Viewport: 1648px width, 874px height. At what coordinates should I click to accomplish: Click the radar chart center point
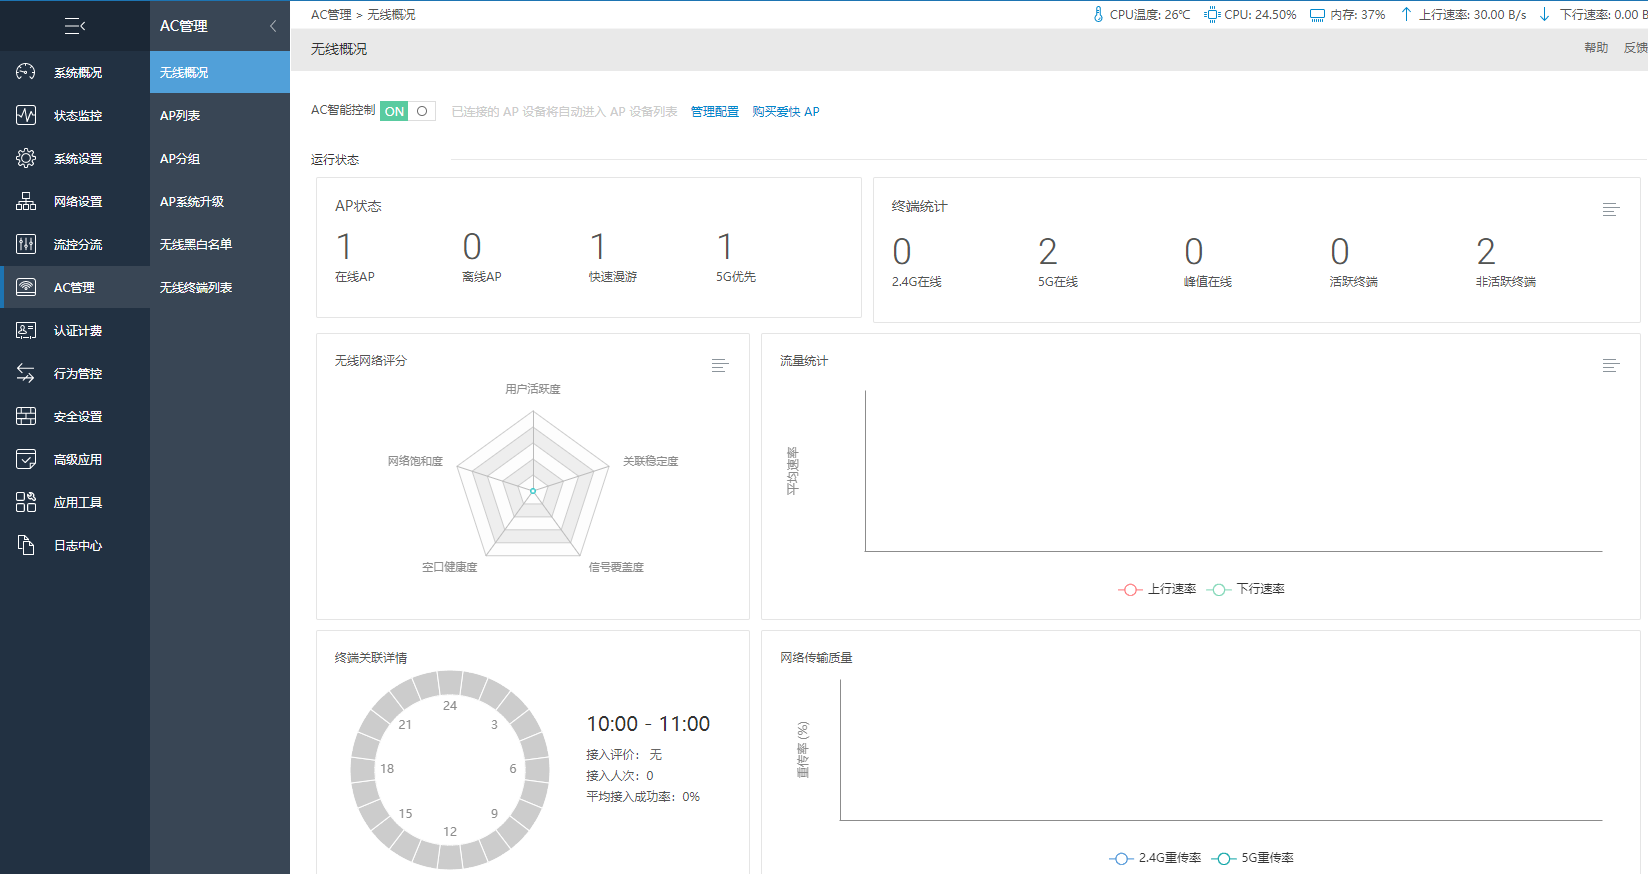click(533, 491)
